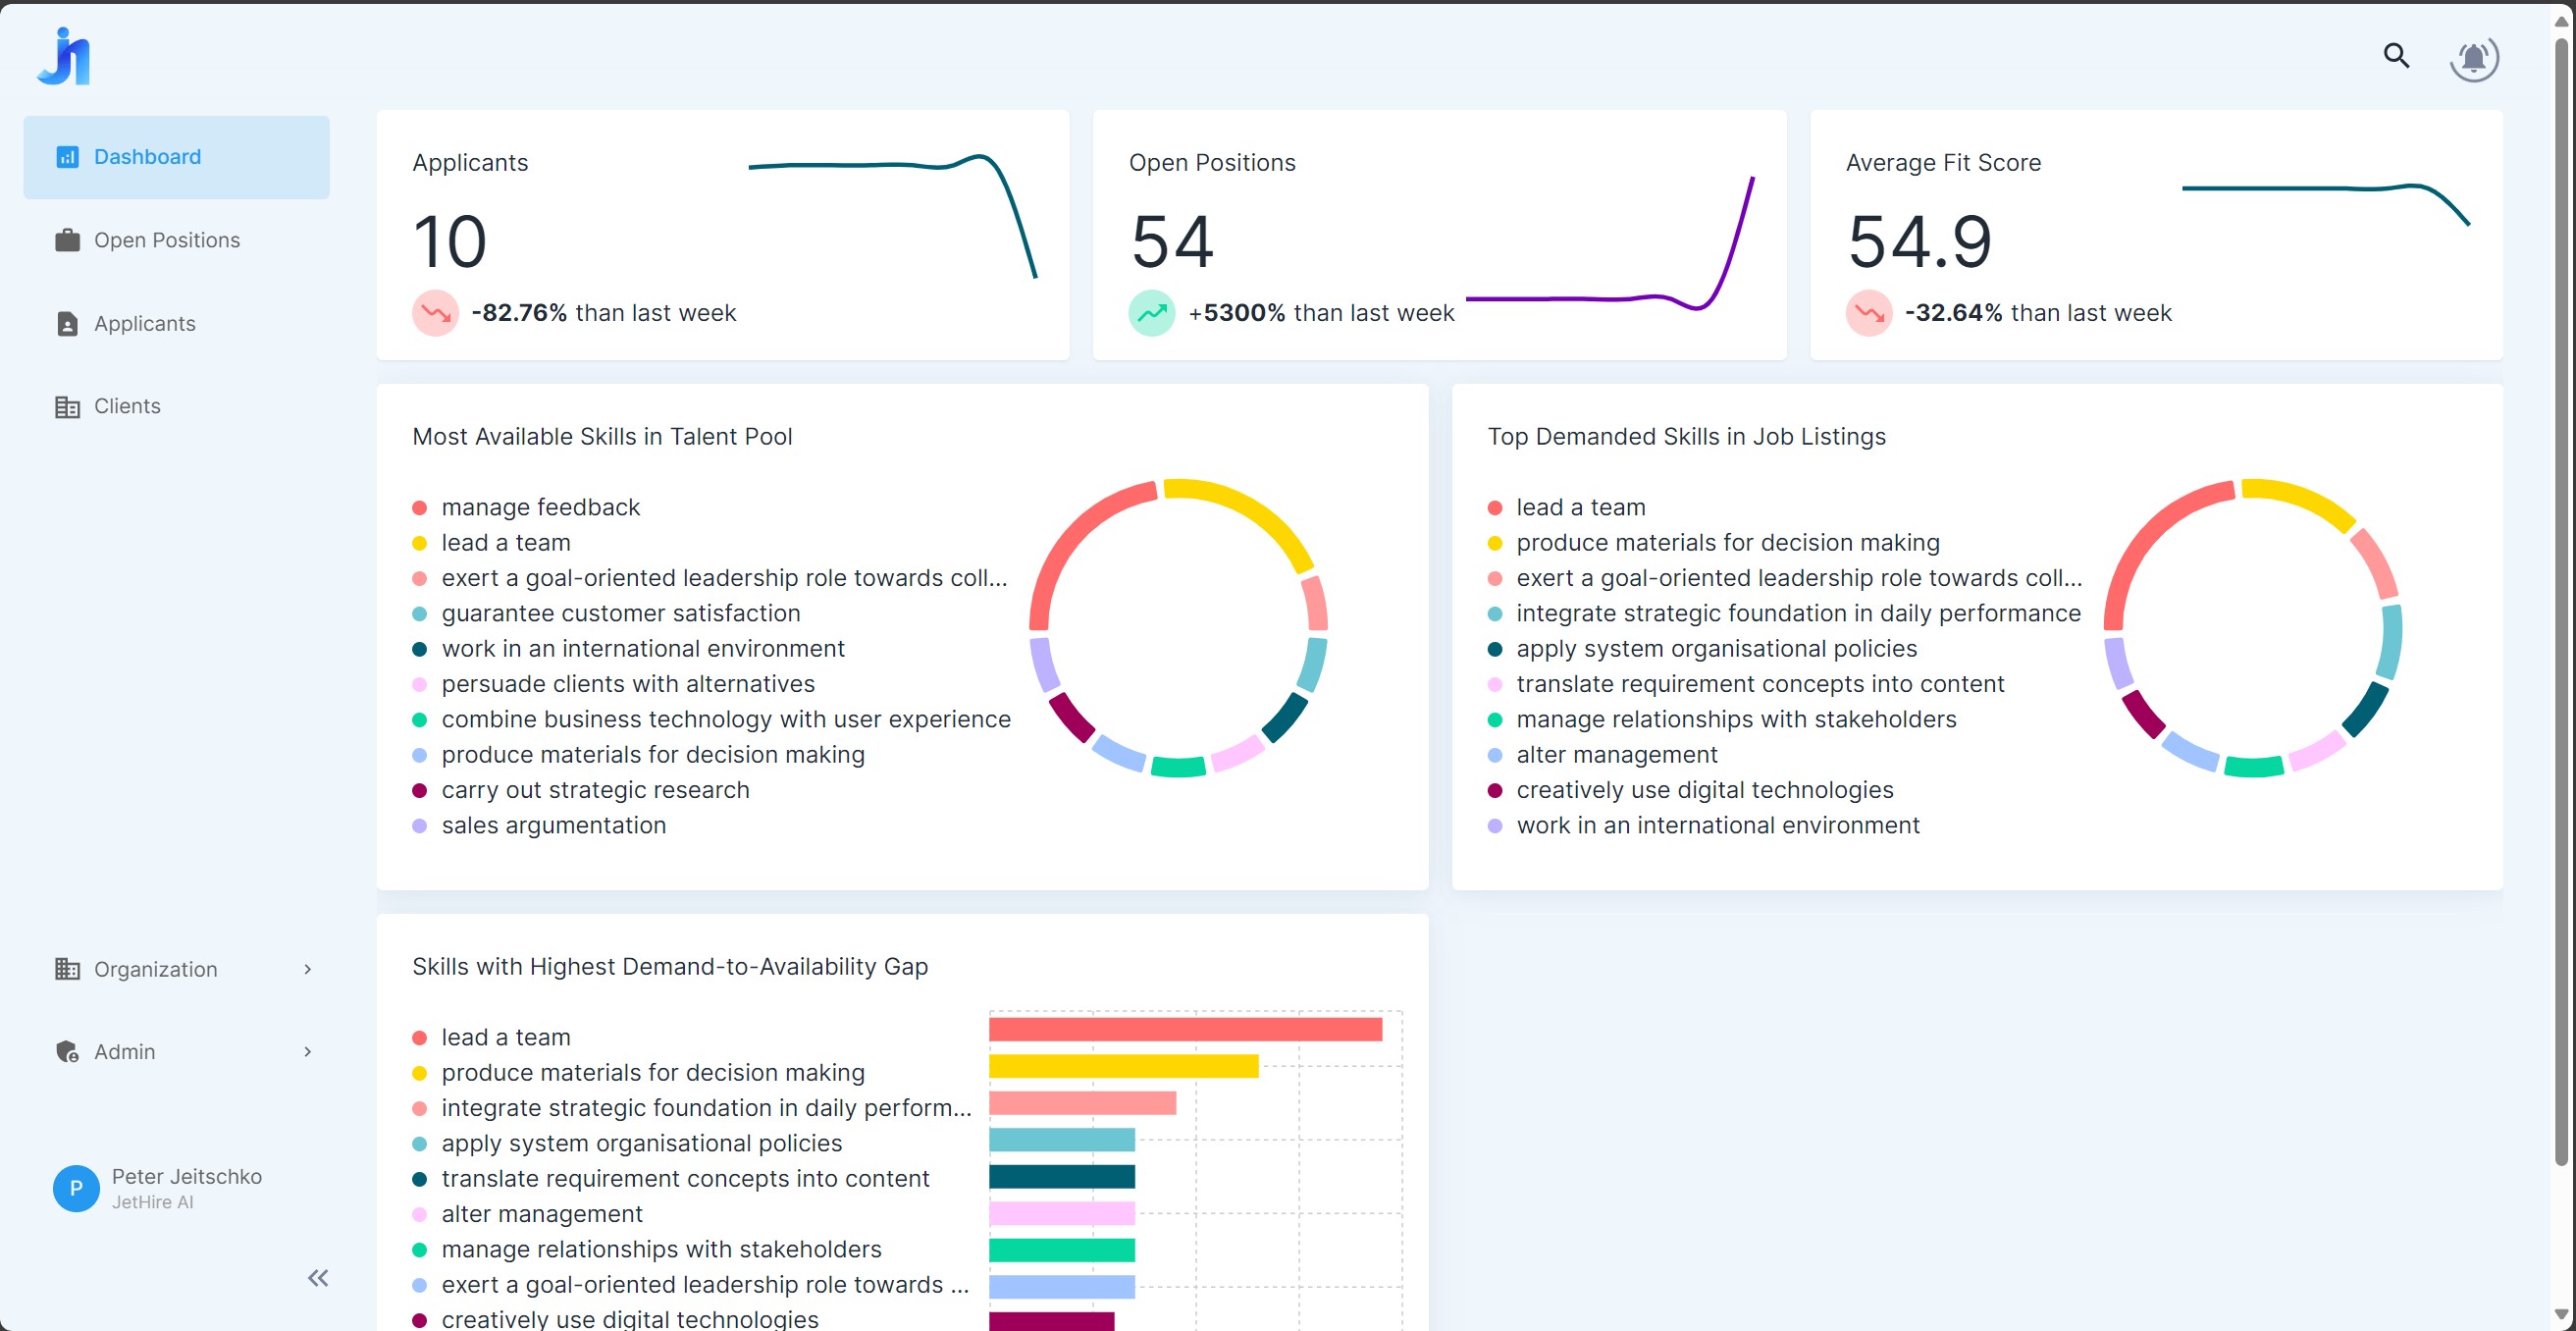Screen dimensions: 2576x1331
Task: Open the Clients menu item
Action: (127, 406)
